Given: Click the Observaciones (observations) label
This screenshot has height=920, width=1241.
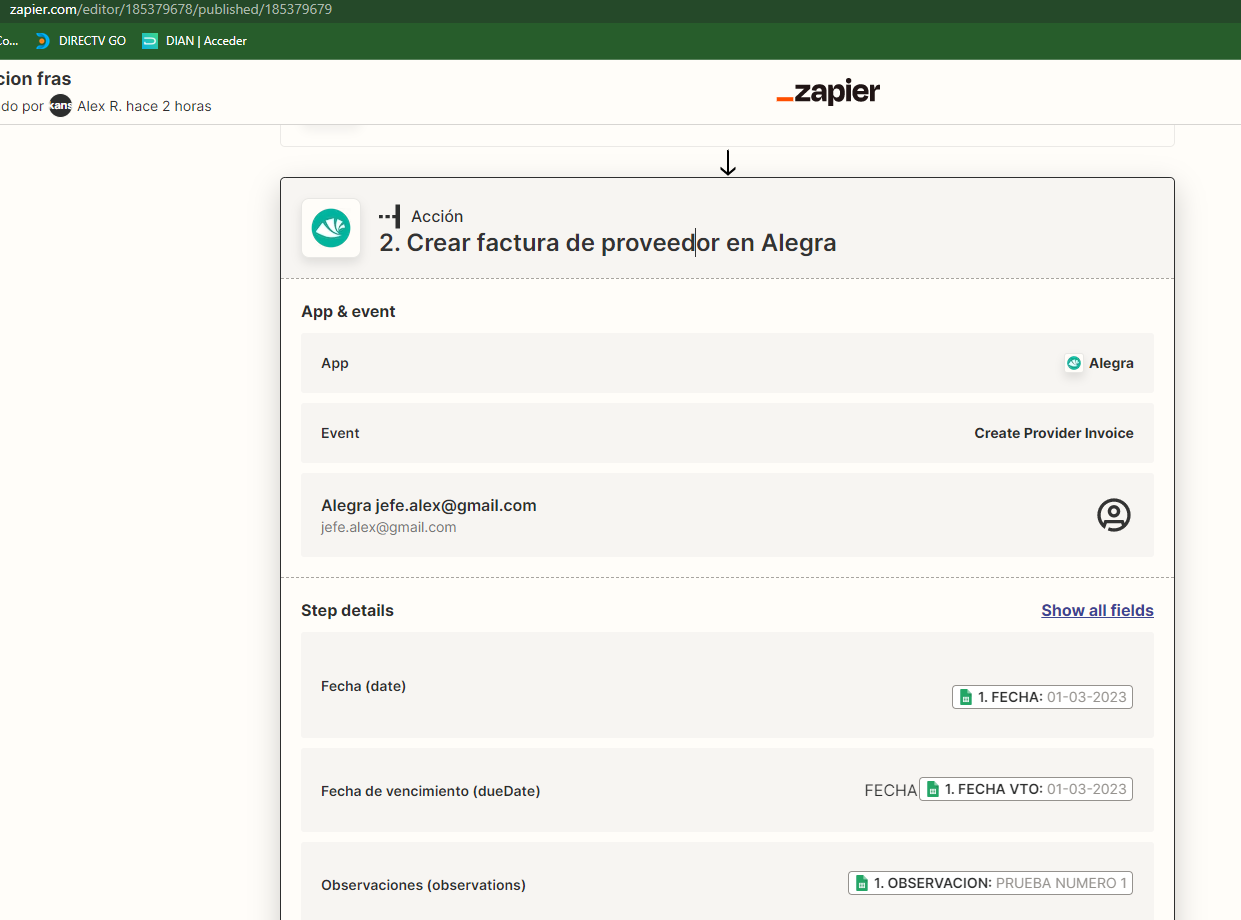Looking at the screenshot, I should tap(423, 885).
